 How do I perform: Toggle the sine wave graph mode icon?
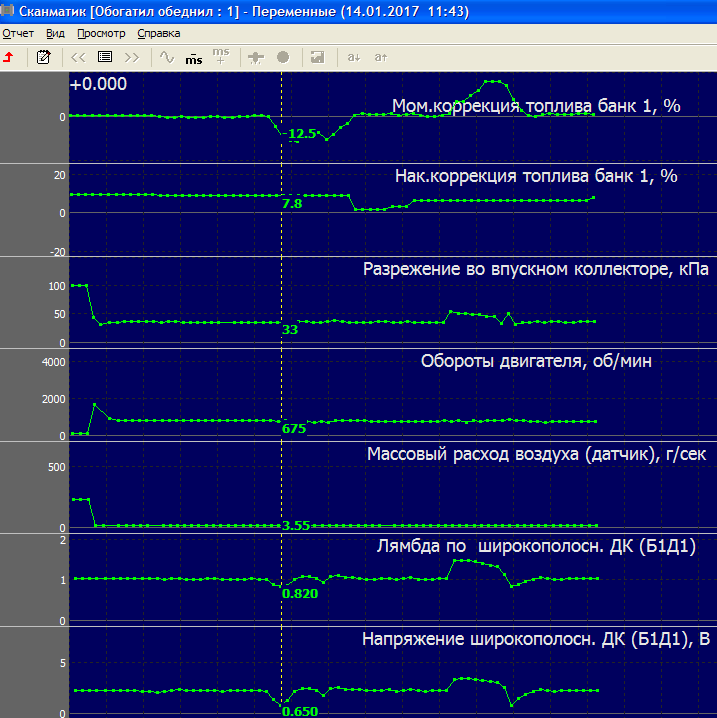(167, 57)
